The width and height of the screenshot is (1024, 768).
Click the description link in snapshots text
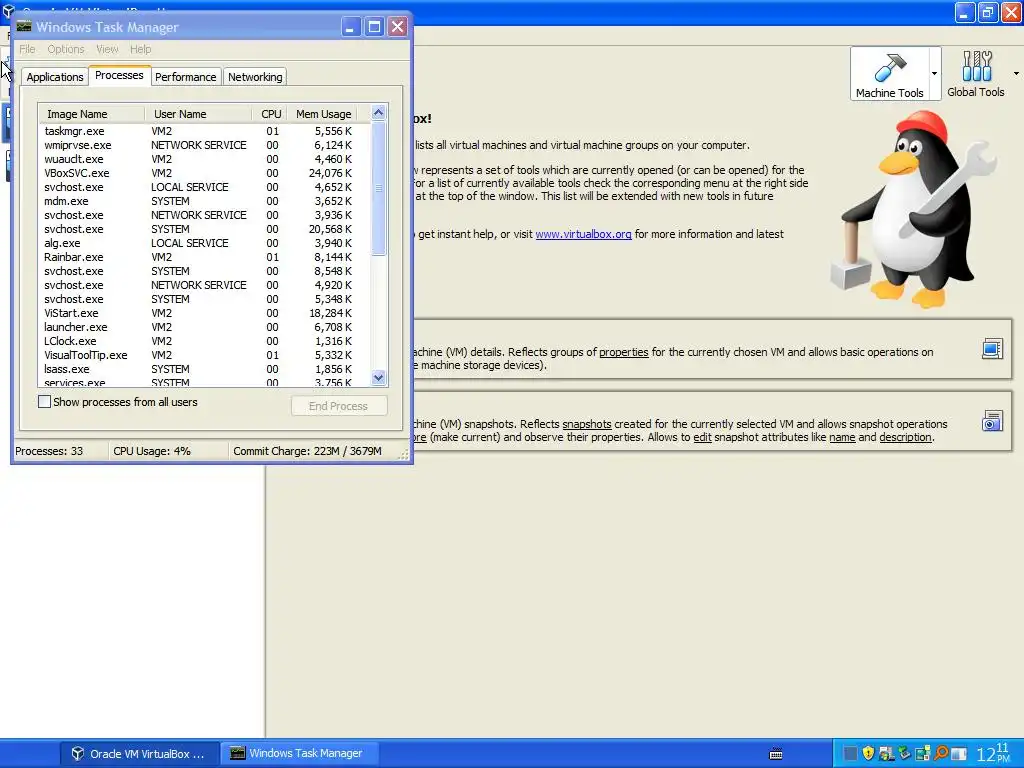[x=905, y=437]
